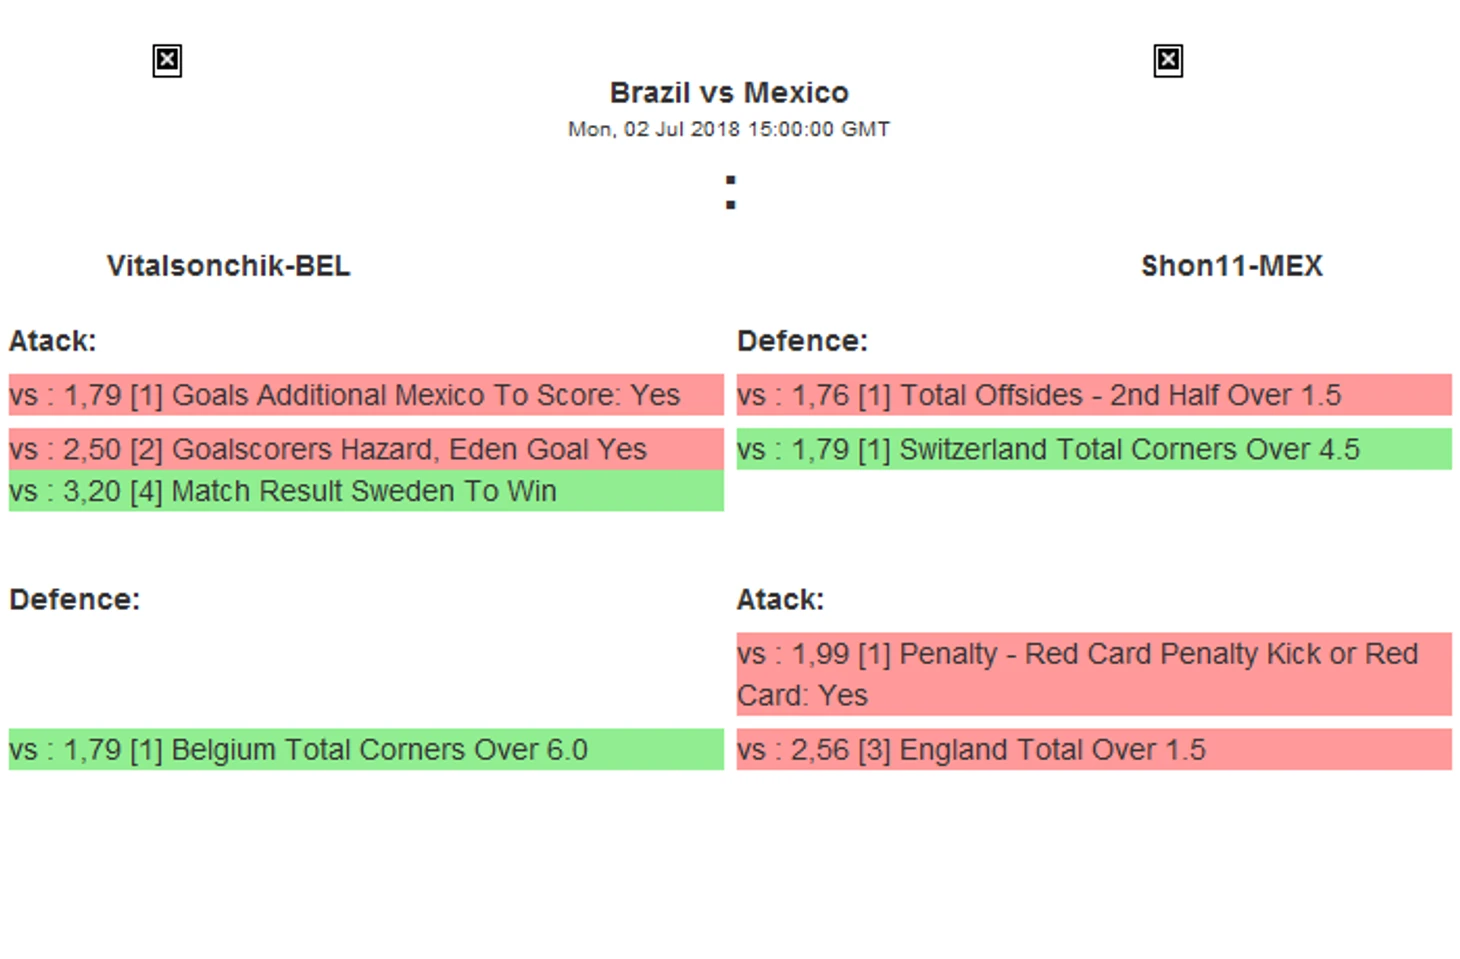The height and width of the screenshot is (959, 1460).
Task: Click the 15:00:00 GMT kickoff time
Action: point(818,129)
